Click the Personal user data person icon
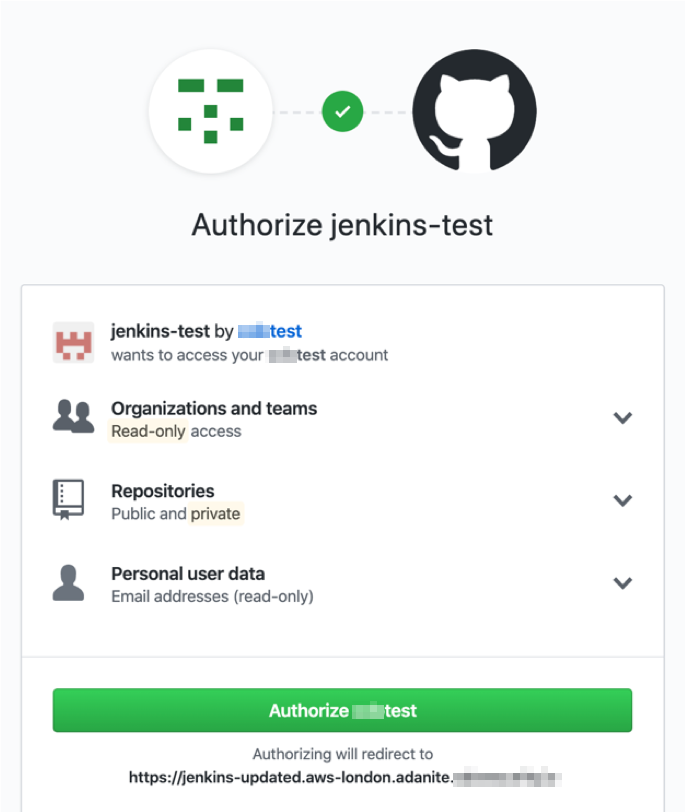 [68, 583]
